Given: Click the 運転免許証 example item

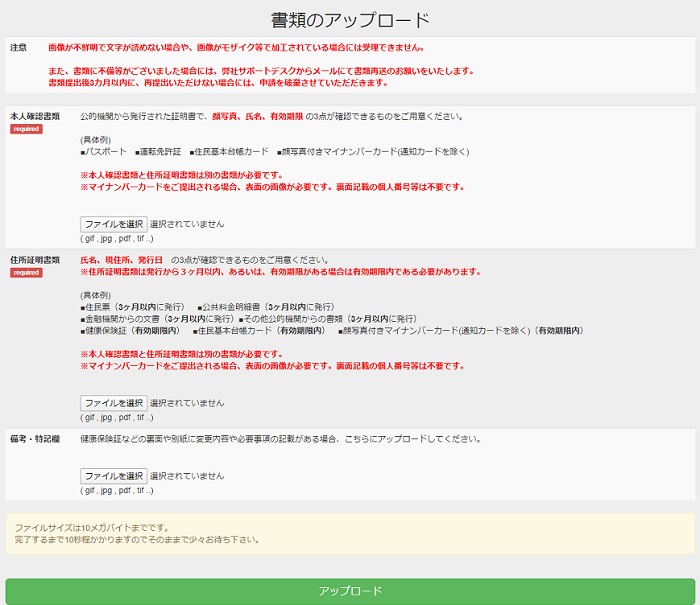Looking at the screenshot, I should [x=158, y=152].
